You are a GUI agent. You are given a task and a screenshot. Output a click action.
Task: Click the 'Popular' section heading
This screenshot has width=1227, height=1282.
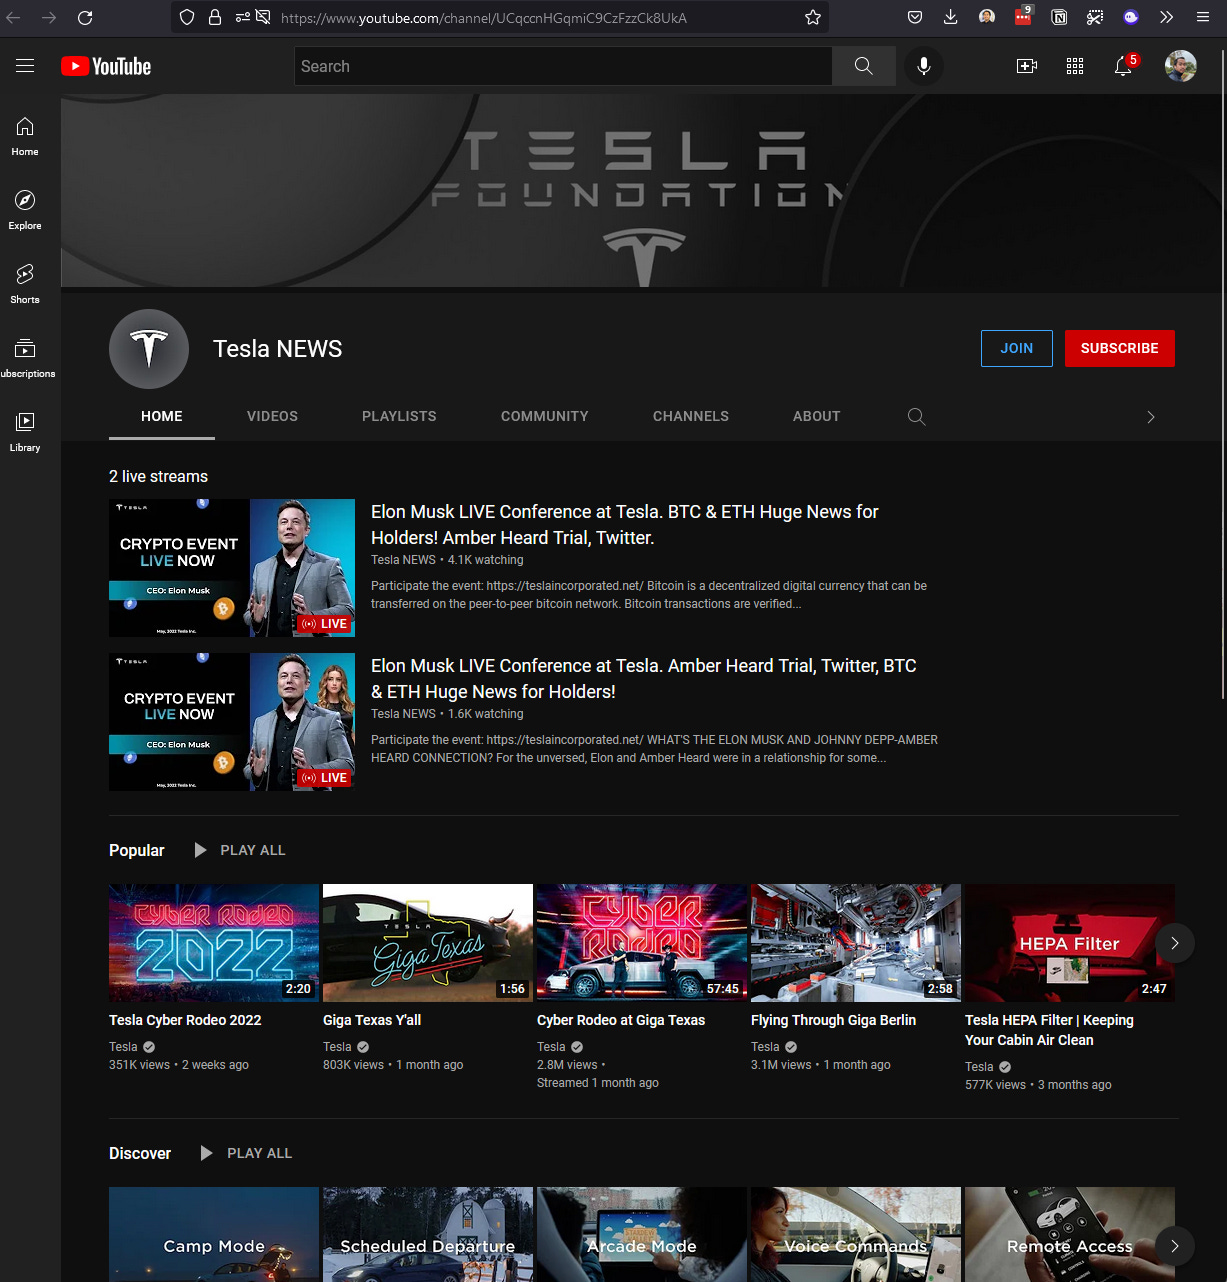137,850
